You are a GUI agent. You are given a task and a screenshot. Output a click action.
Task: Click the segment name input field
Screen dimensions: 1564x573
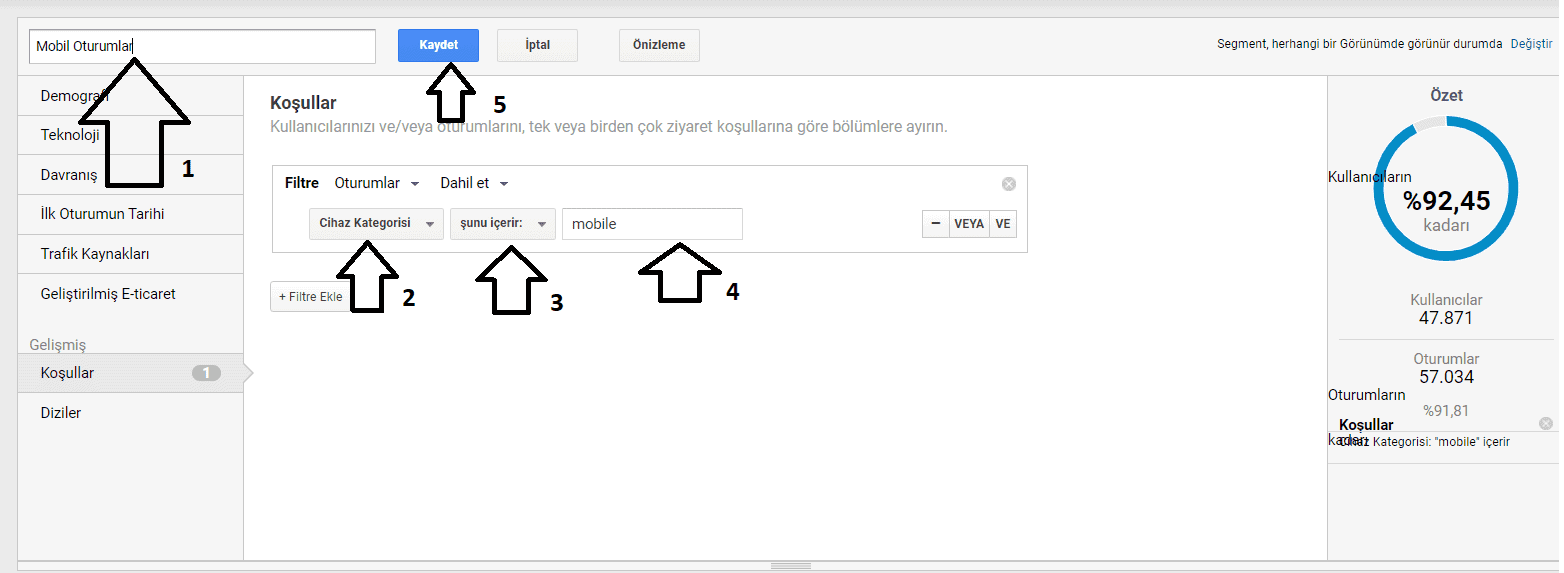point(250,46)
